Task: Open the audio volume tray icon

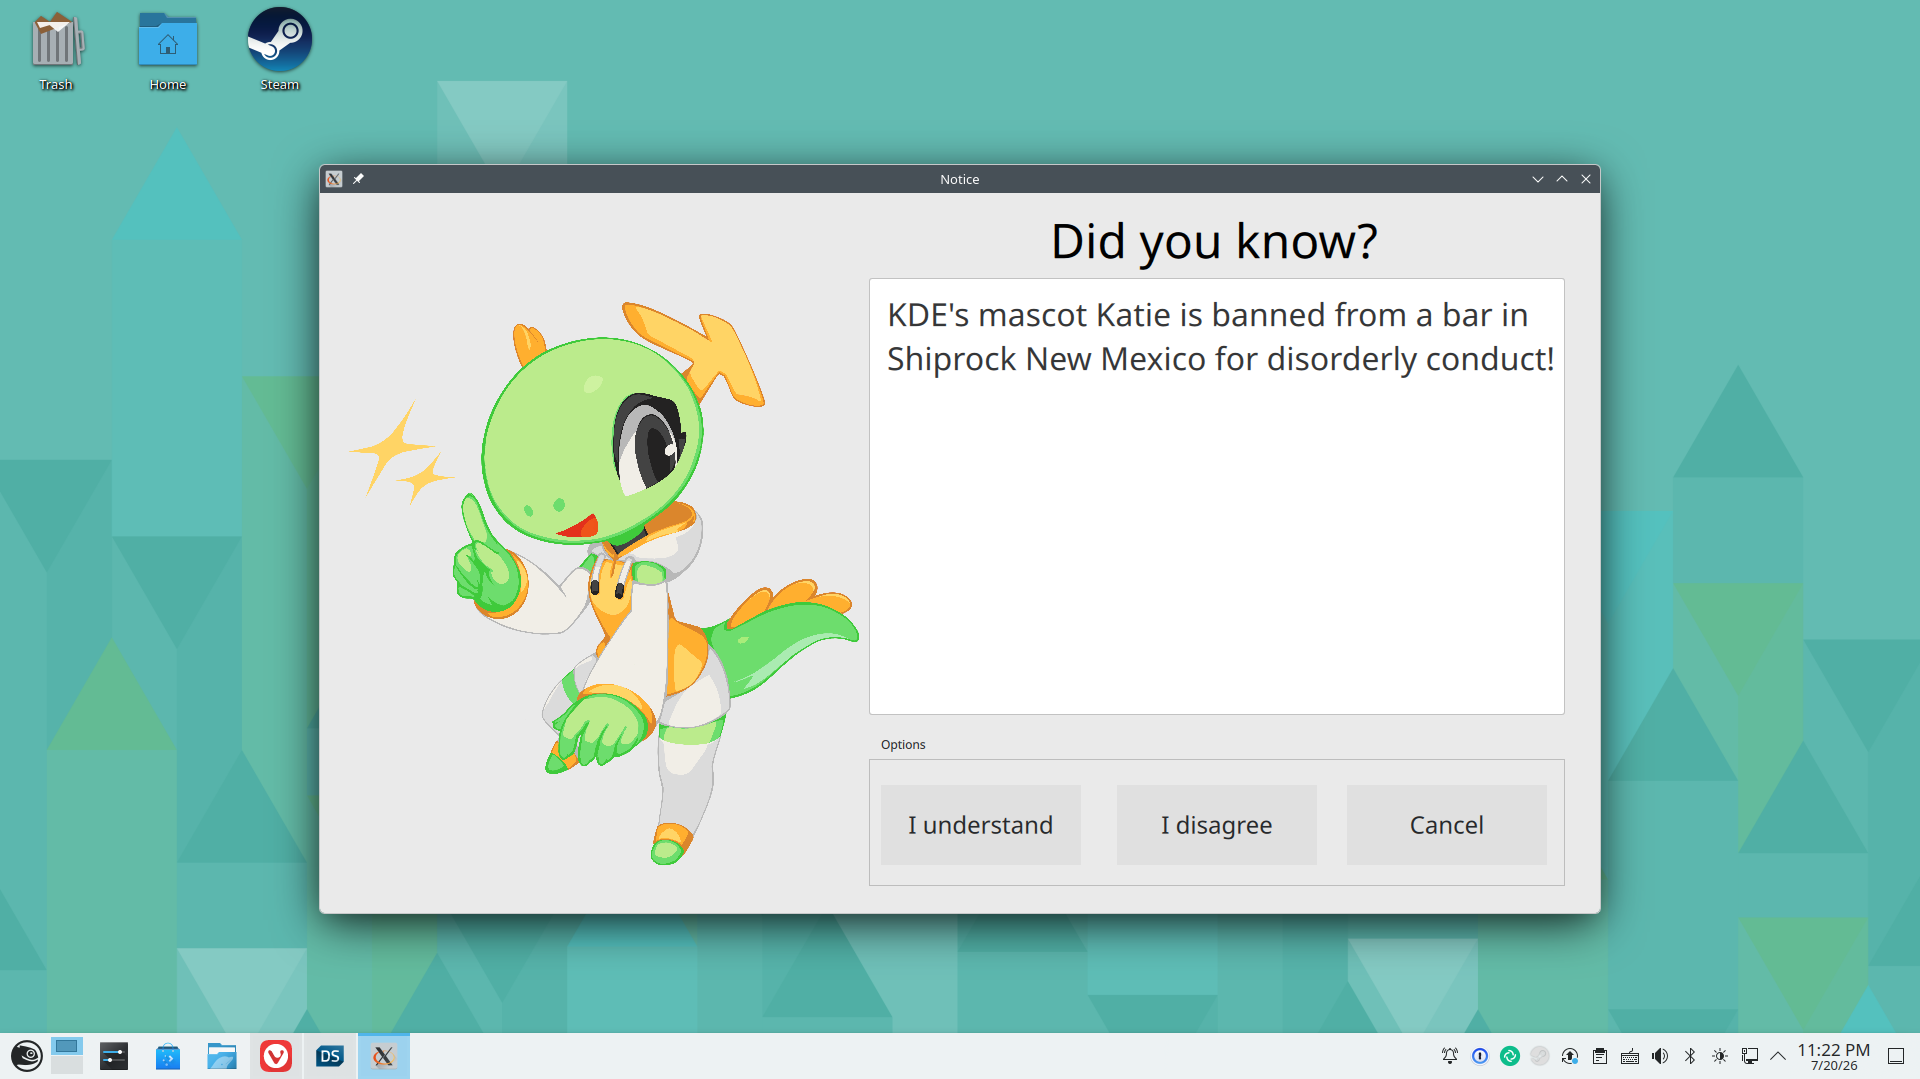Action: tap(1660, 1056)
